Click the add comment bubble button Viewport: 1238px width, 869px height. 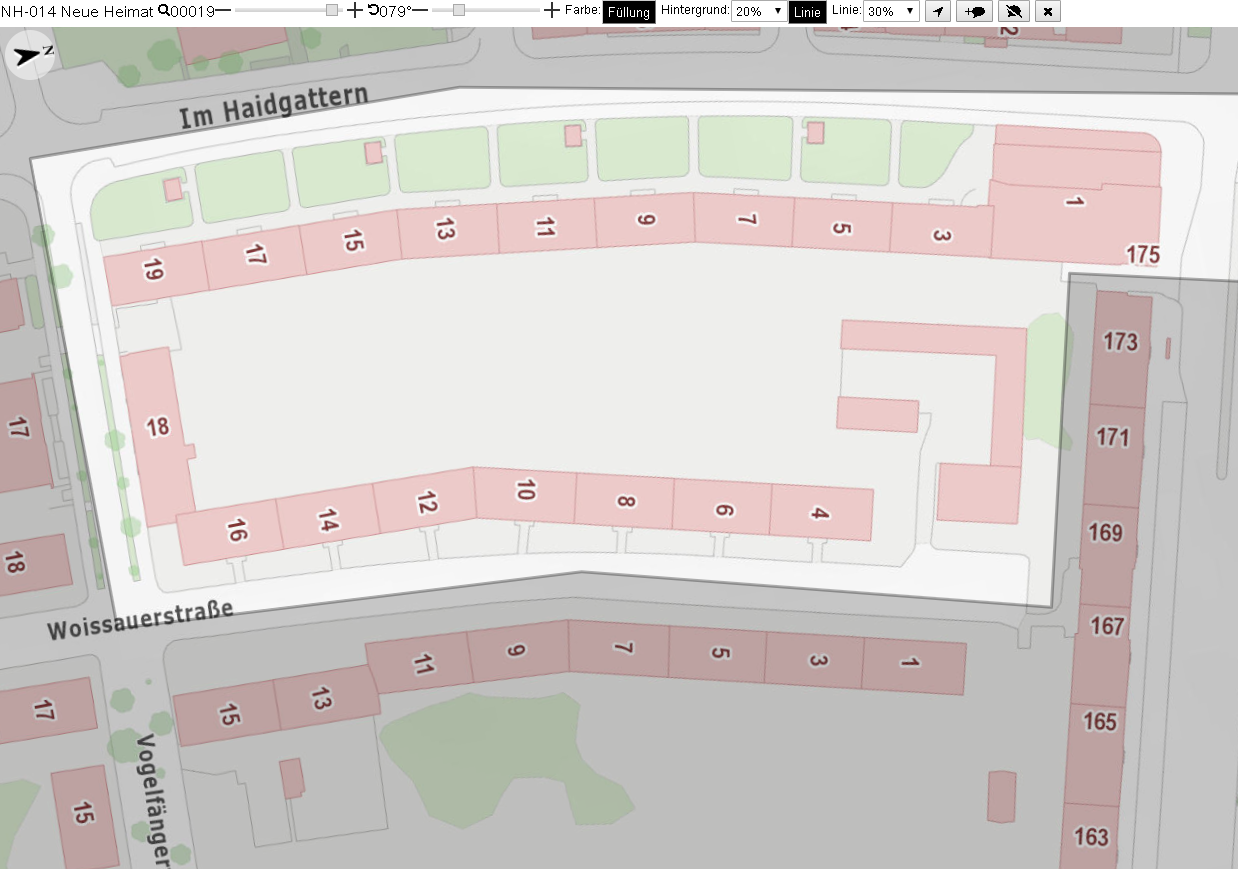(x=974, y=11)
